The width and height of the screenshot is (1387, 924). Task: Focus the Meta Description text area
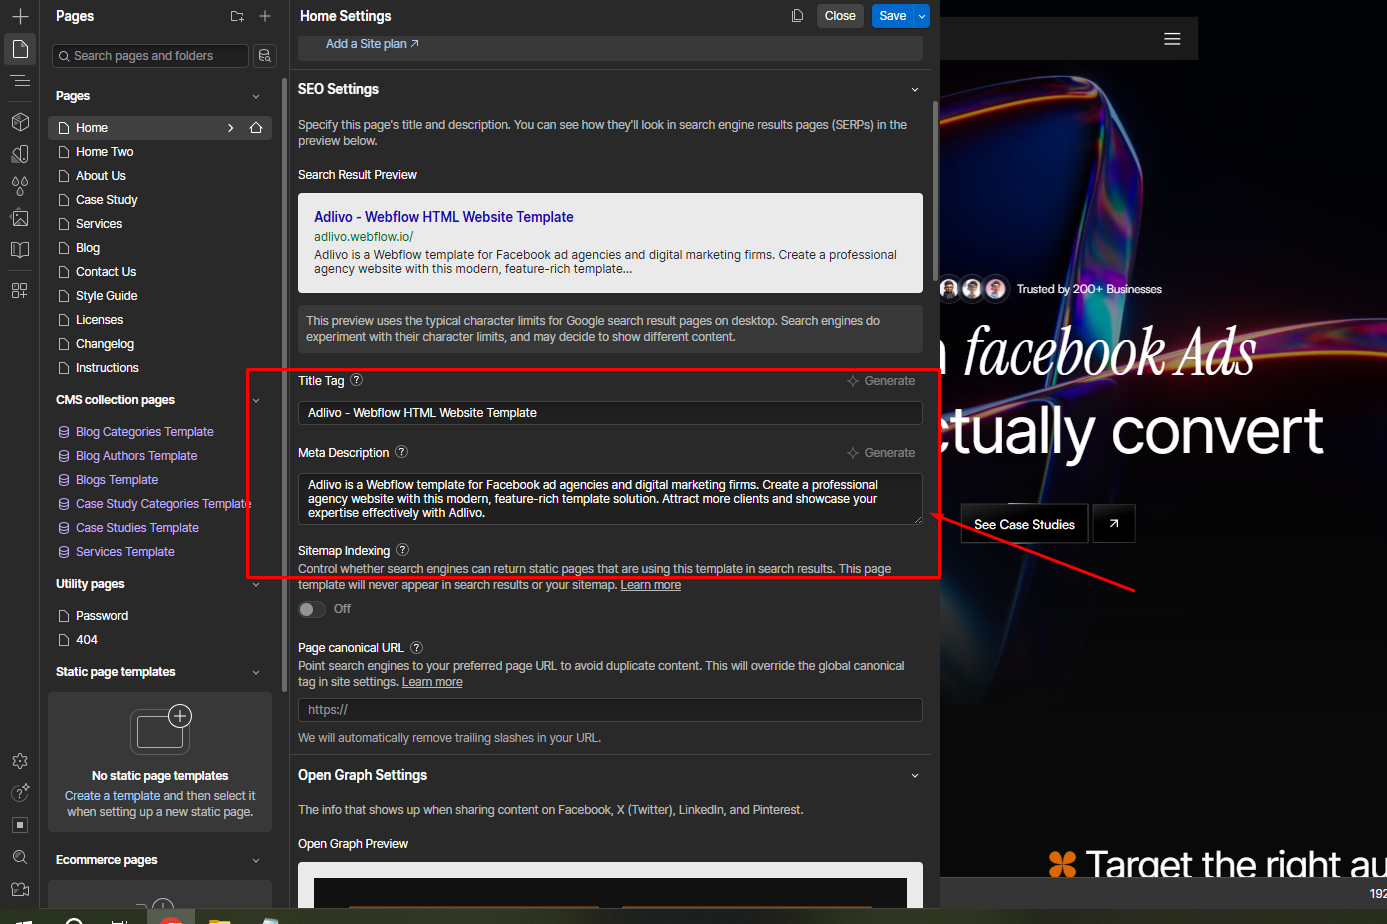coord(610,499)
